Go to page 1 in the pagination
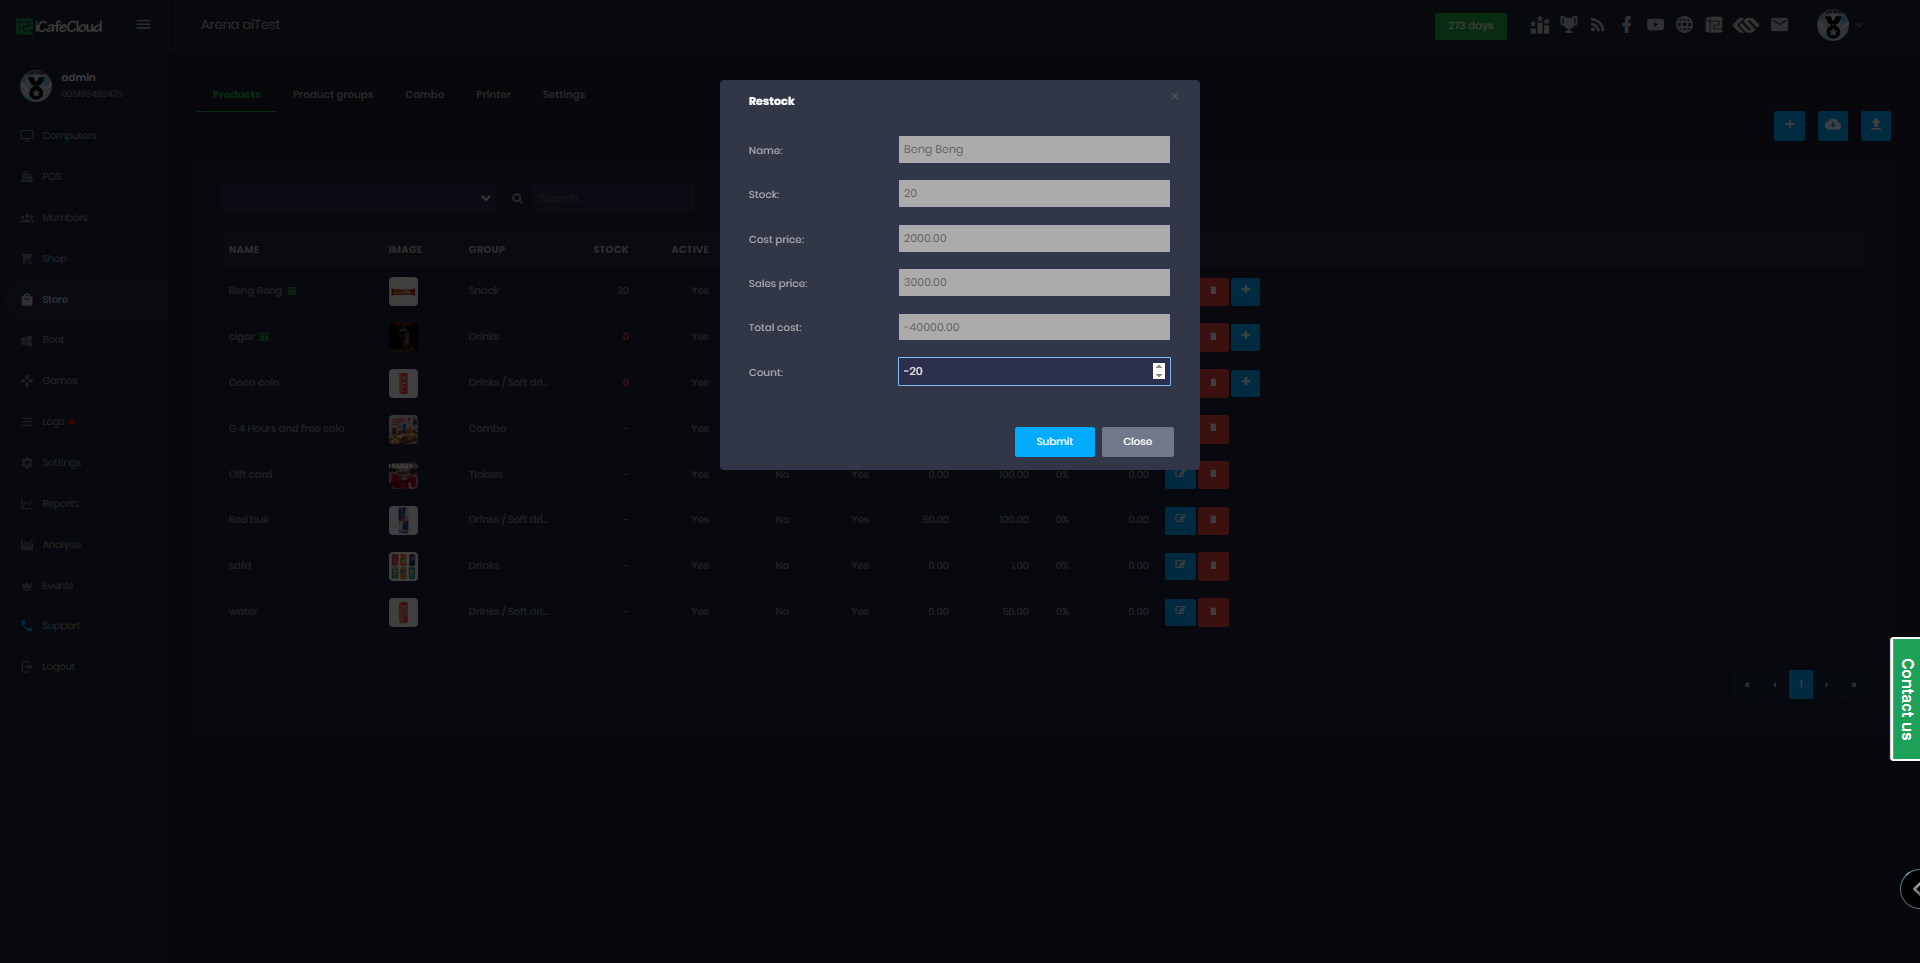 click(1800, 684)
